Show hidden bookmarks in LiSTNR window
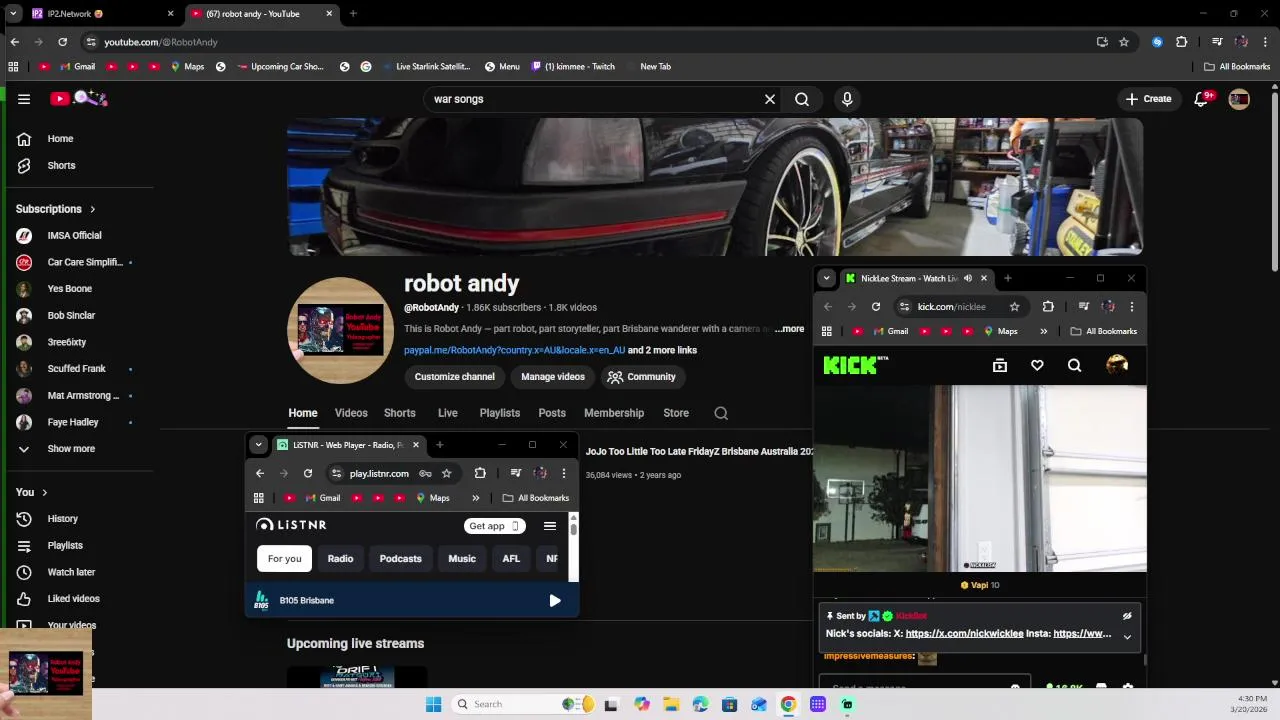Screen dimensions: 1280x720 point(476,498)
